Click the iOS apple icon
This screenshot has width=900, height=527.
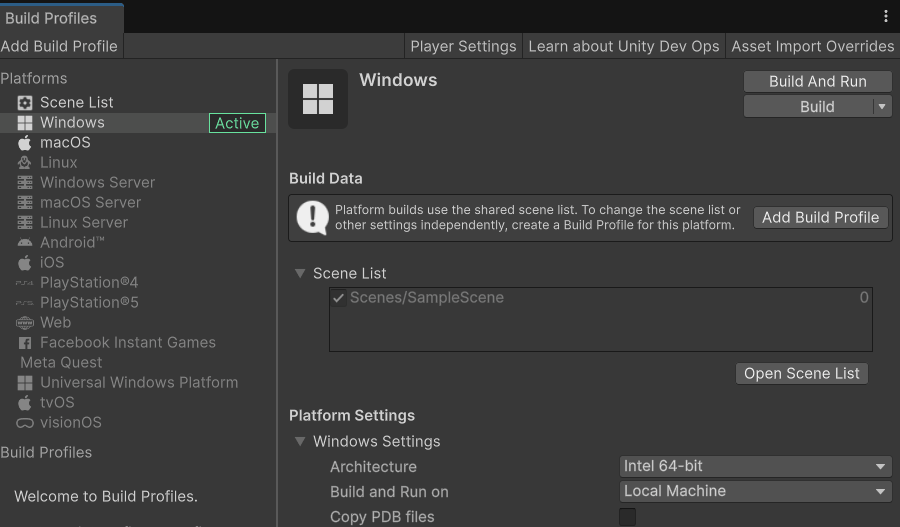(25, 263)
